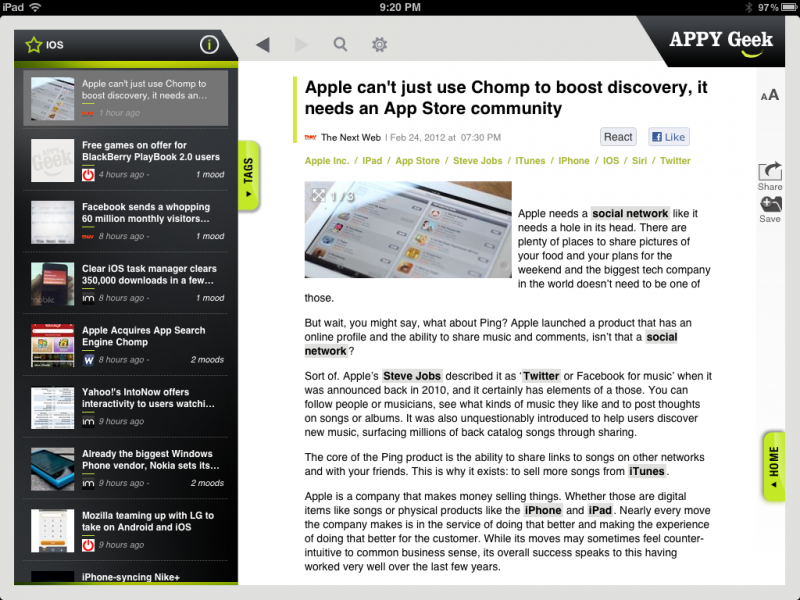
Task: Open the Steve Jobs tag link
Action: pos(478,161)
